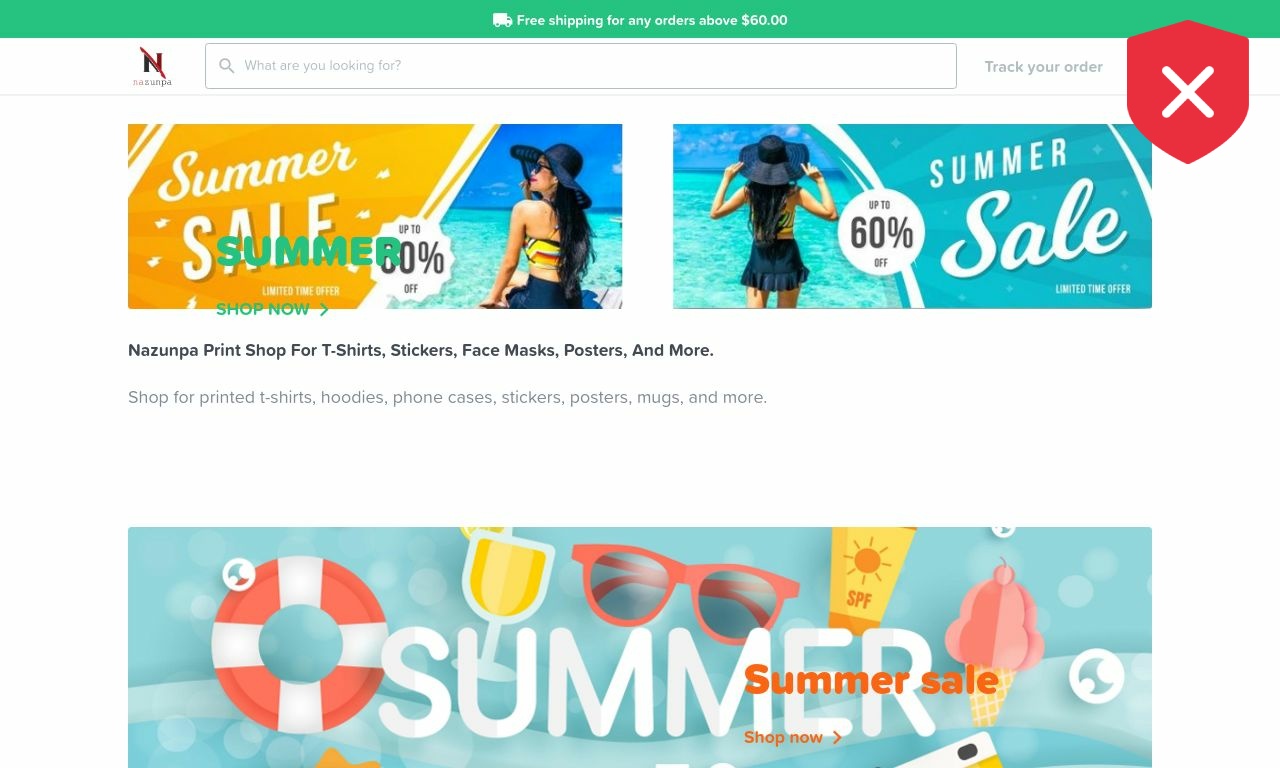Click the free shipping announcement text
This screenshot has height=768, width=1280.
point(652,20)
